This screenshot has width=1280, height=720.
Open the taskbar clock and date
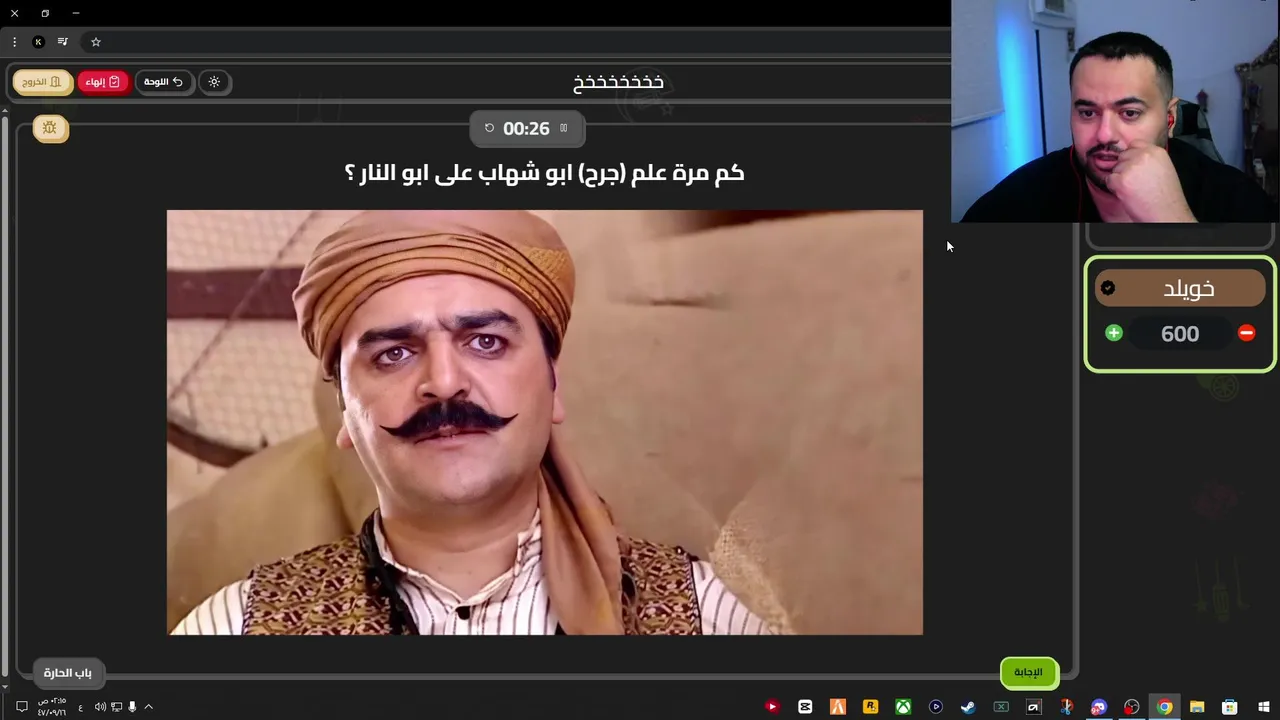(x=52, y=707)
